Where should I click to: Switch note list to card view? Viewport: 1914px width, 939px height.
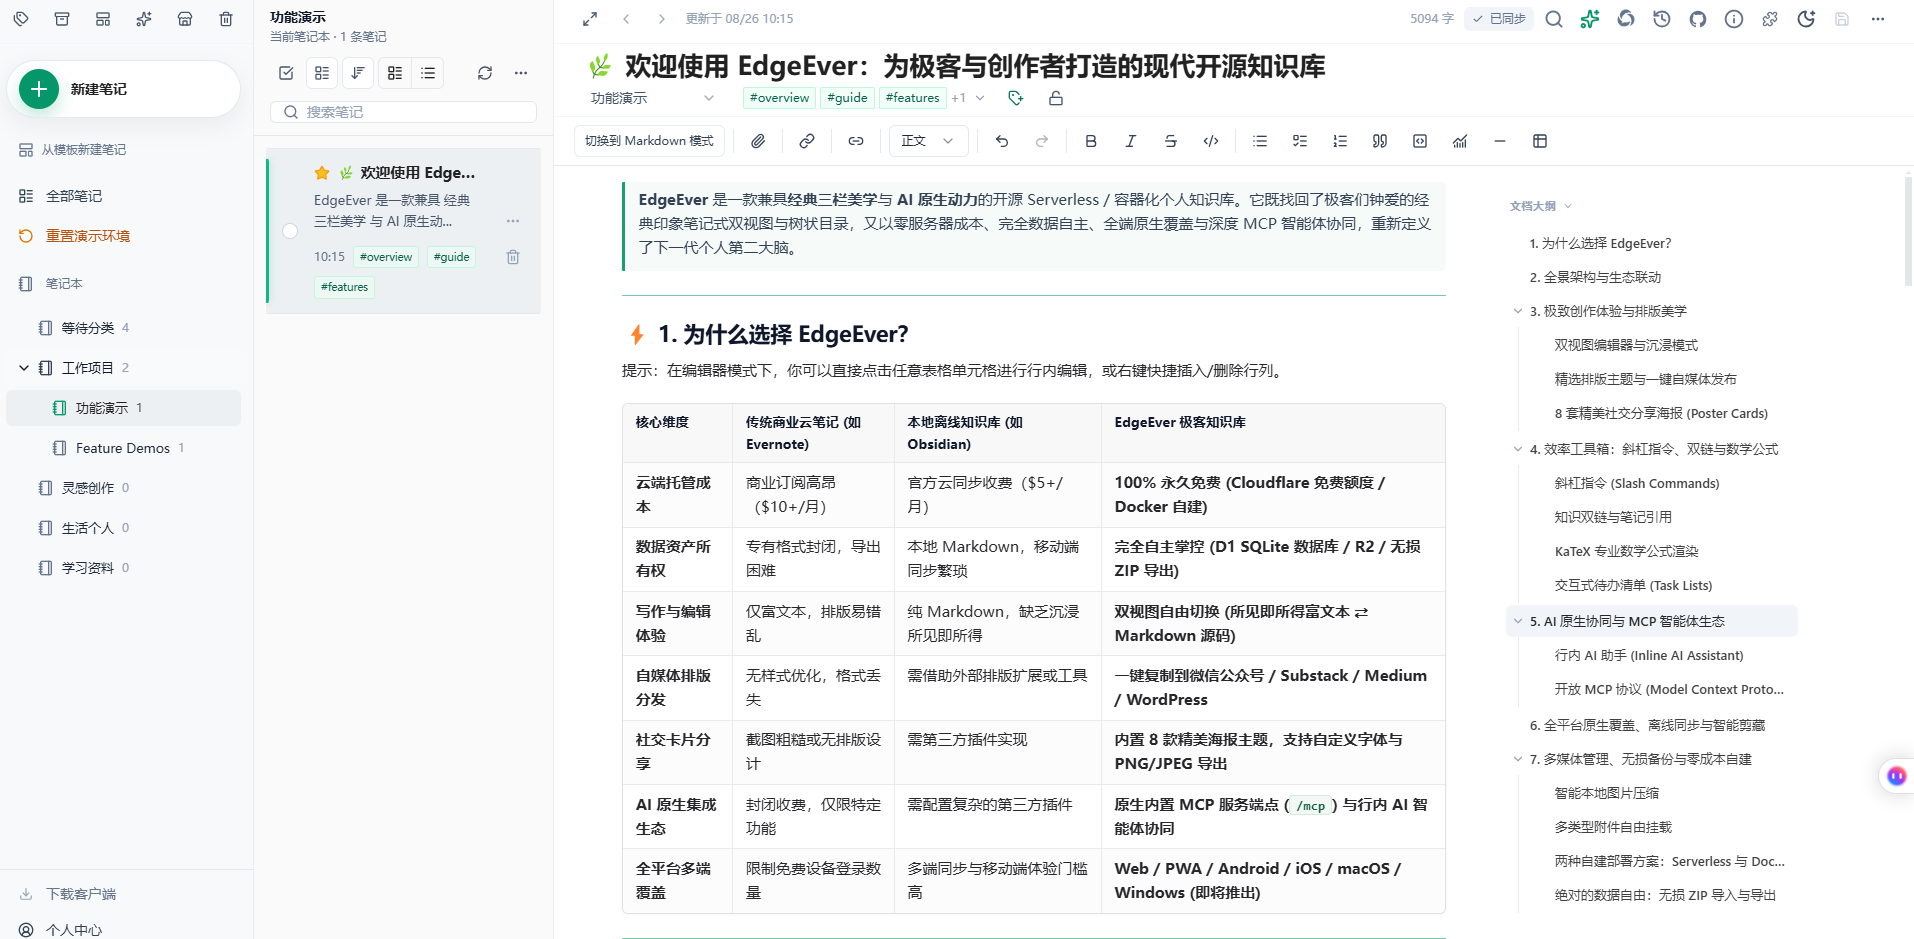pyautogui.click(x=395, y=73)
